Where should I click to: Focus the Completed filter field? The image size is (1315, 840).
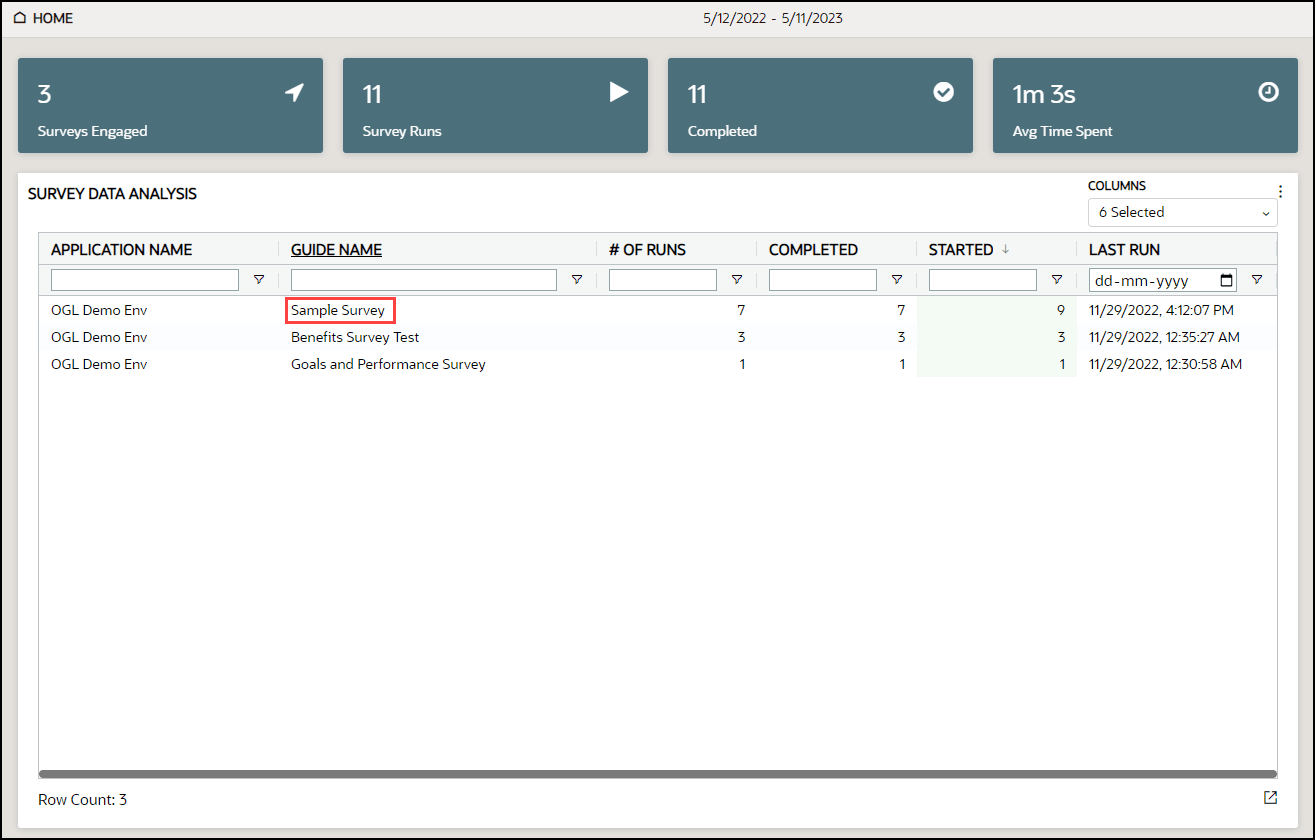click(x=823, y=280)
